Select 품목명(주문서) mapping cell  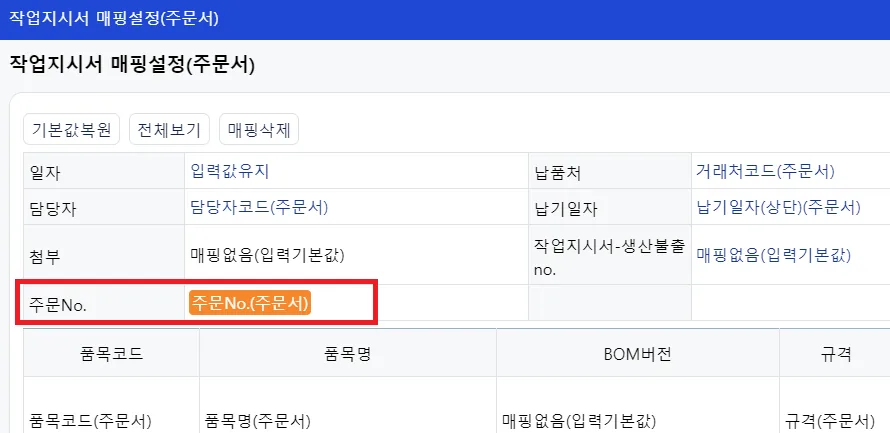(x=257, y=421)
